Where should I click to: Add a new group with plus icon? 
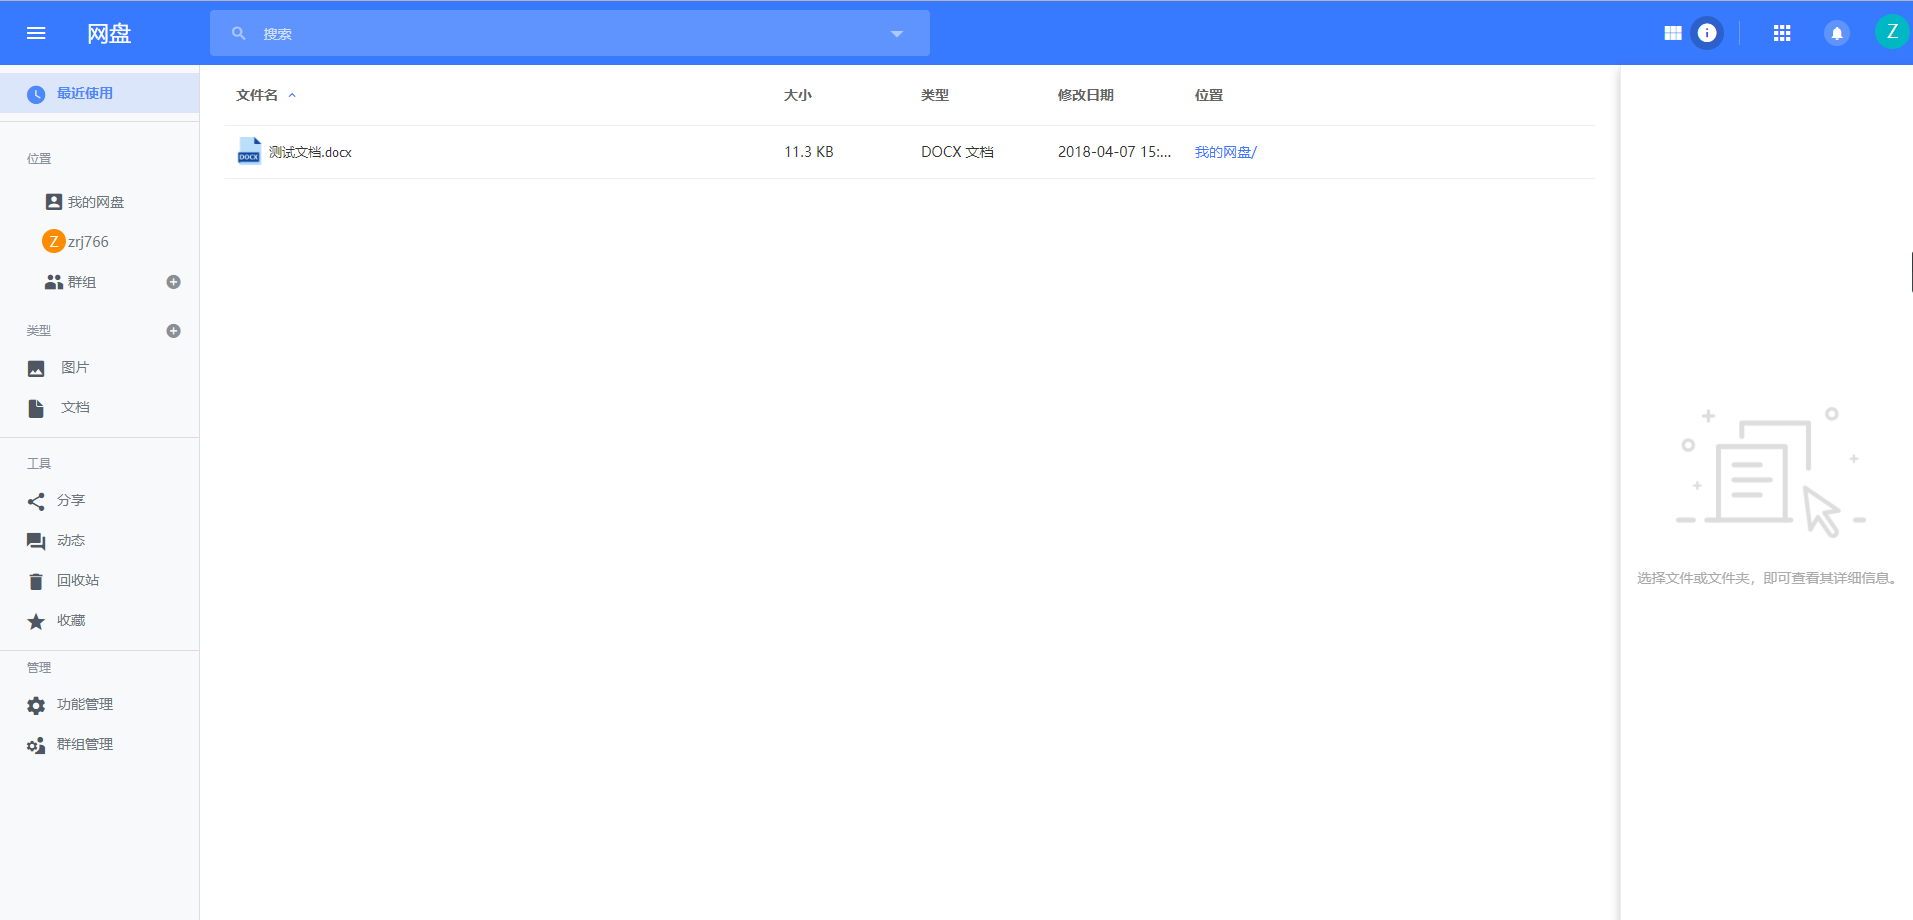click(173, 282)
